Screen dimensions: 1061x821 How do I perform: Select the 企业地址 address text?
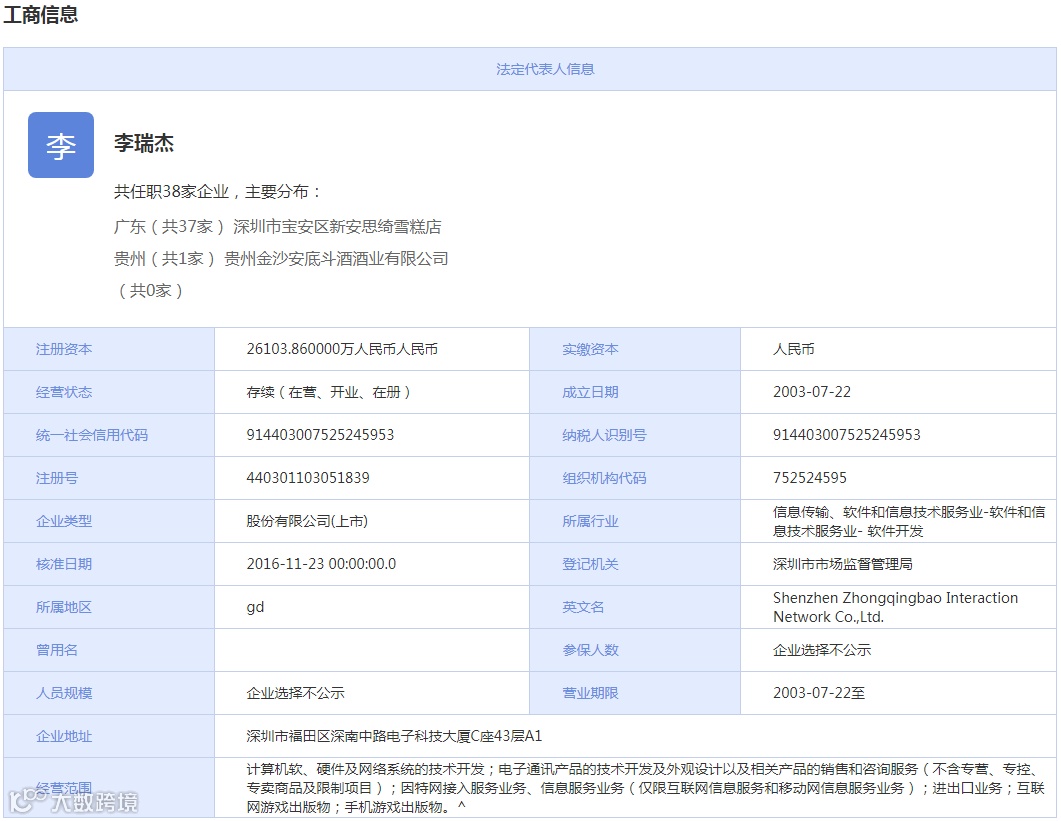tap(394, 736)
